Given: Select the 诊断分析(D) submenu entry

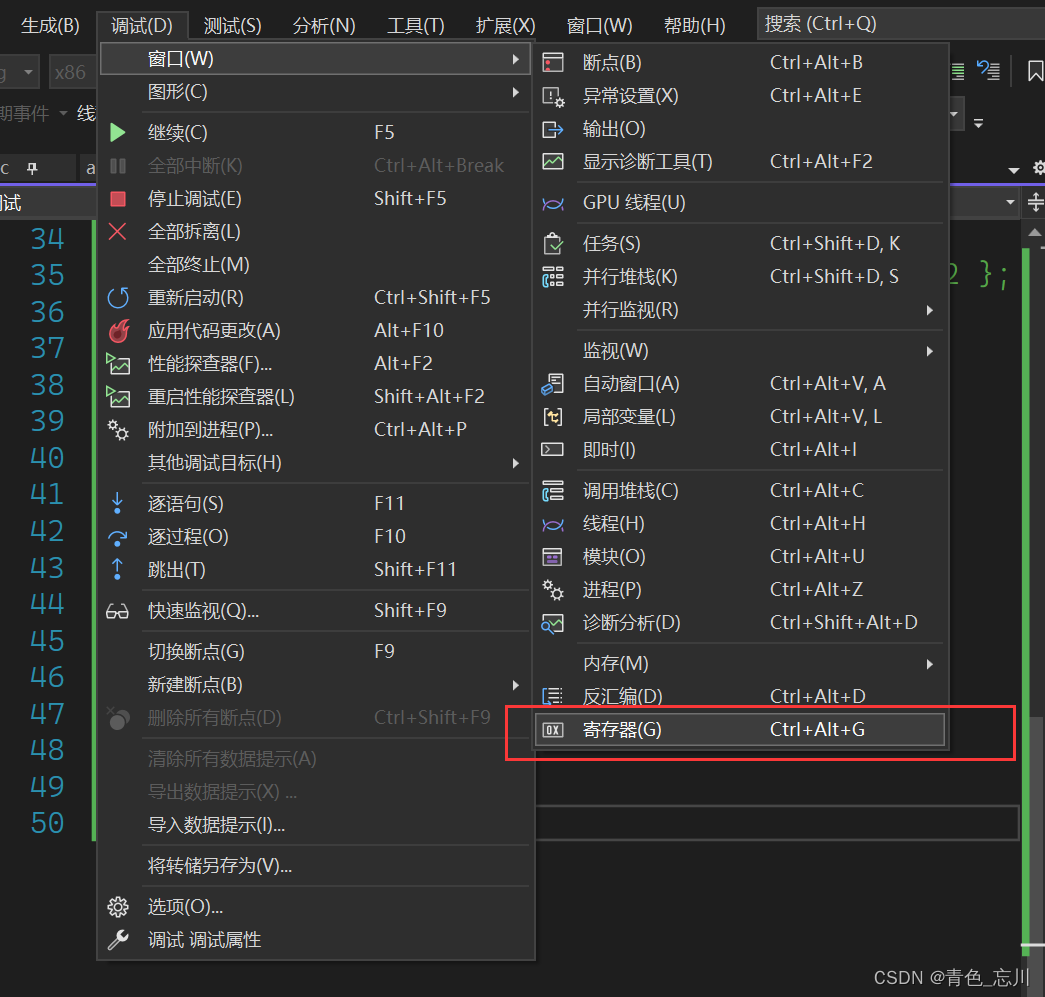Looking at the screenshot, I should (740, 623).
